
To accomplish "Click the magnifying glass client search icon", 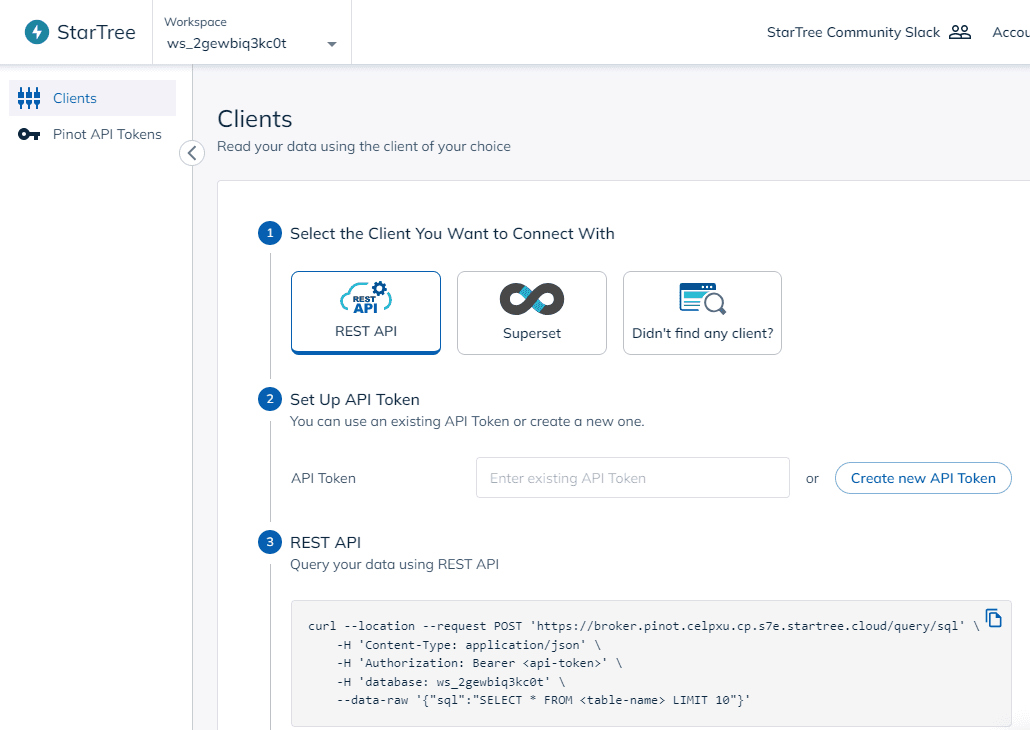I will click(701, 295).
